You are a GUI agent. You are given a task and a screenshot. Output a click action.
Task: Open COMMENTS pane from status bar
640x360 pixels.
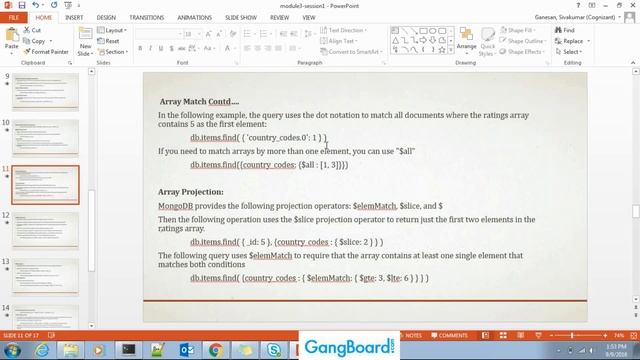pyautogui.click(x=449, y=335)
